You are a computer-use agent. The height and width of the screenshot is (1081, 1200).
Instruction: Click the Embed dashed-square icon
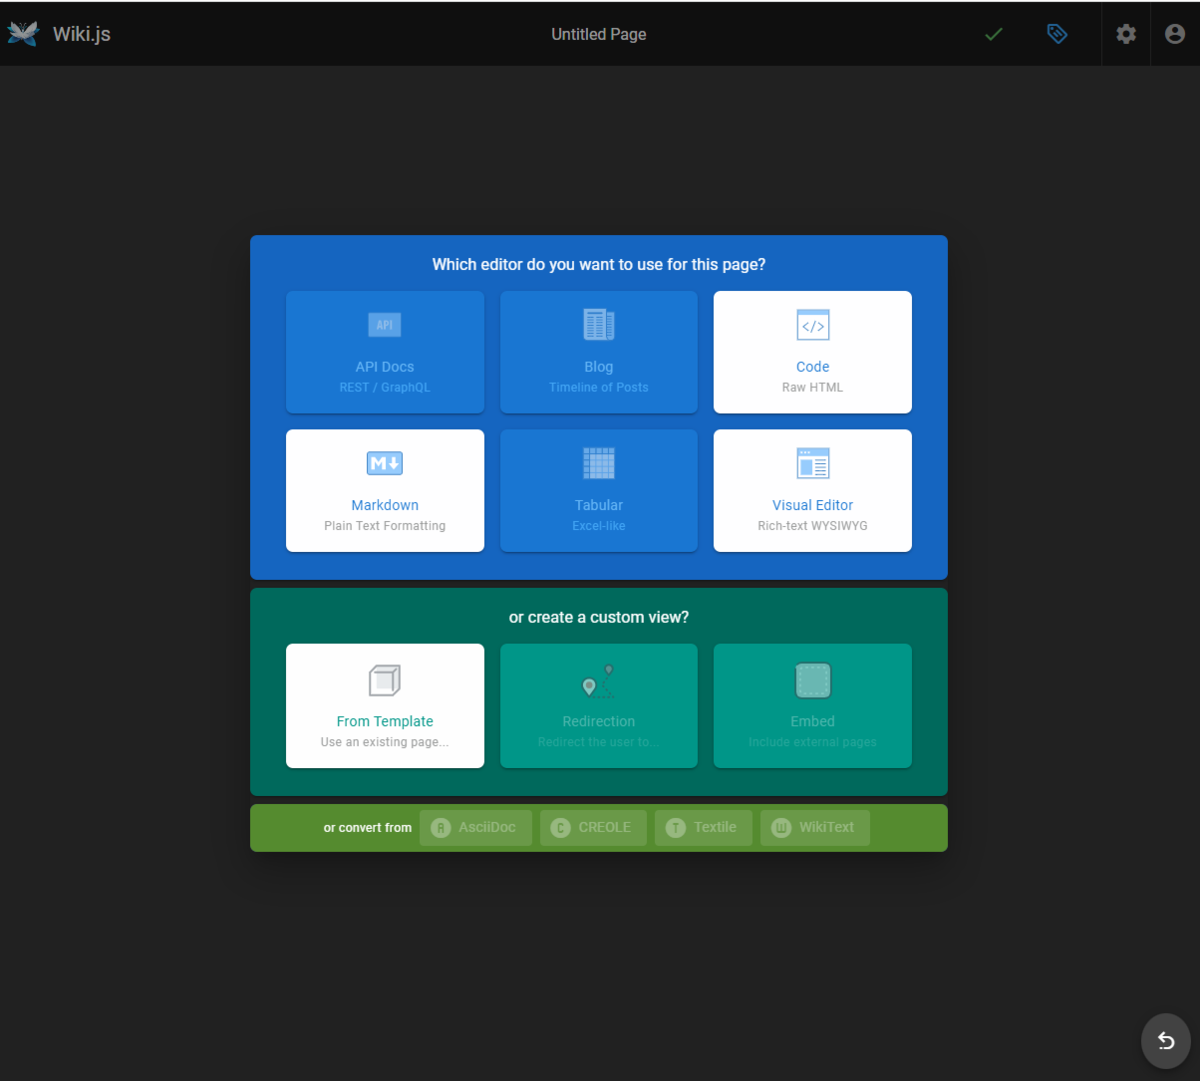tap(813, 681)
